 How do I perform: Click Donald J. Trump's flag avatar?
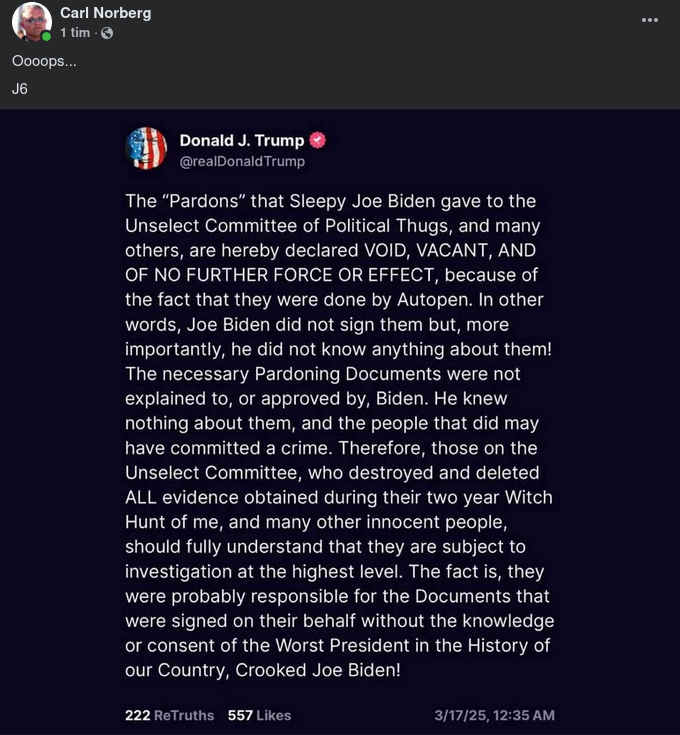(x=146, y=148)
